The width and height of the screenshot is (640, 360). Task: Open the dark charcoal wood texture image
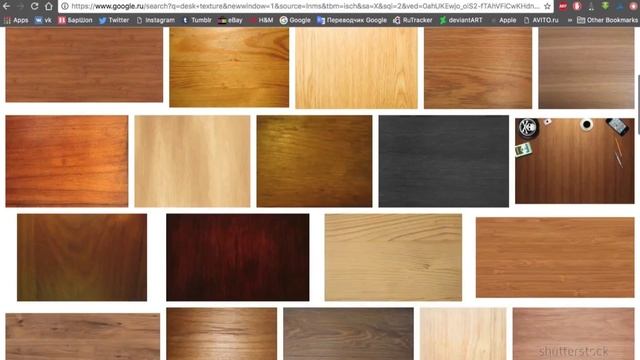coord(444,161)
